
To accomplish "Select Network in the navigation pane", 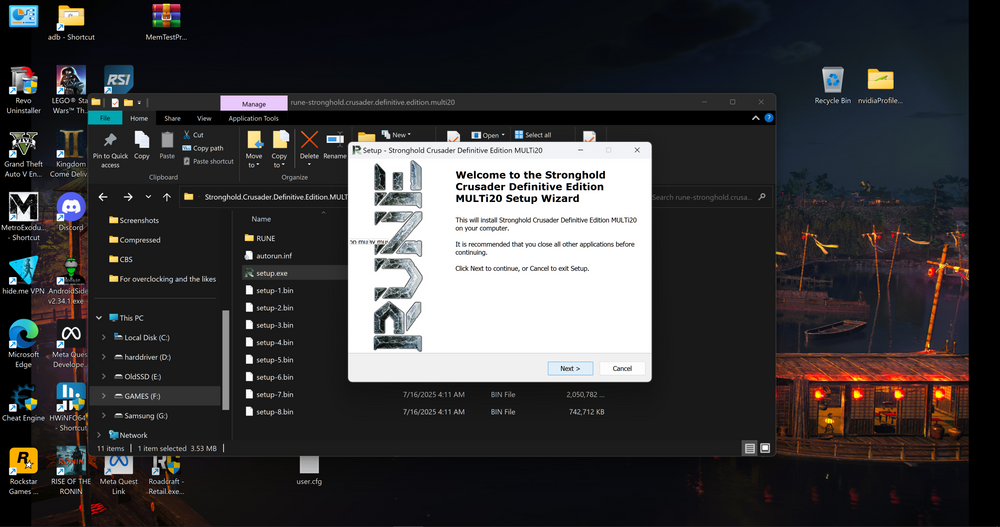I will pyautogui.click(x=128, y=435).
